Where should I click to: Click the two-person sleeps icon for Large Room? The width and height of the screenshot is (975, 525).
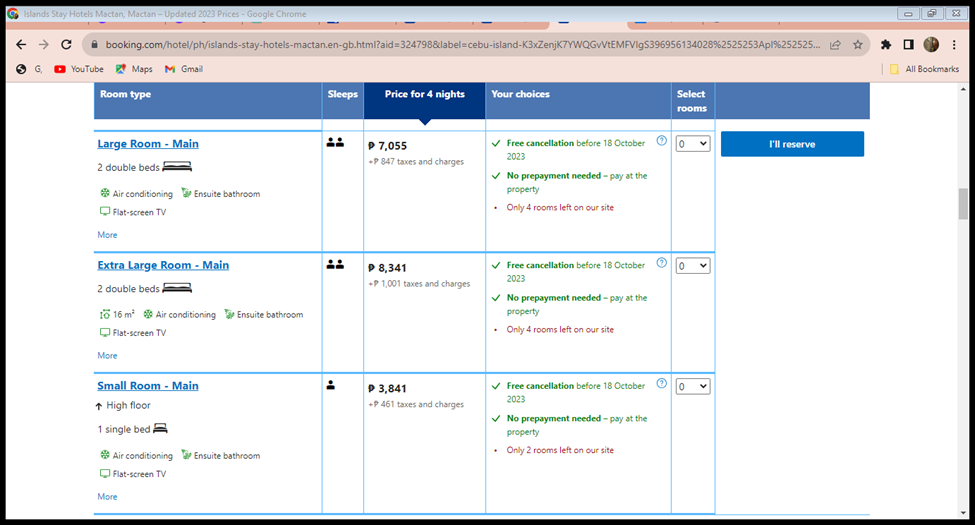(x=335, y=142)
